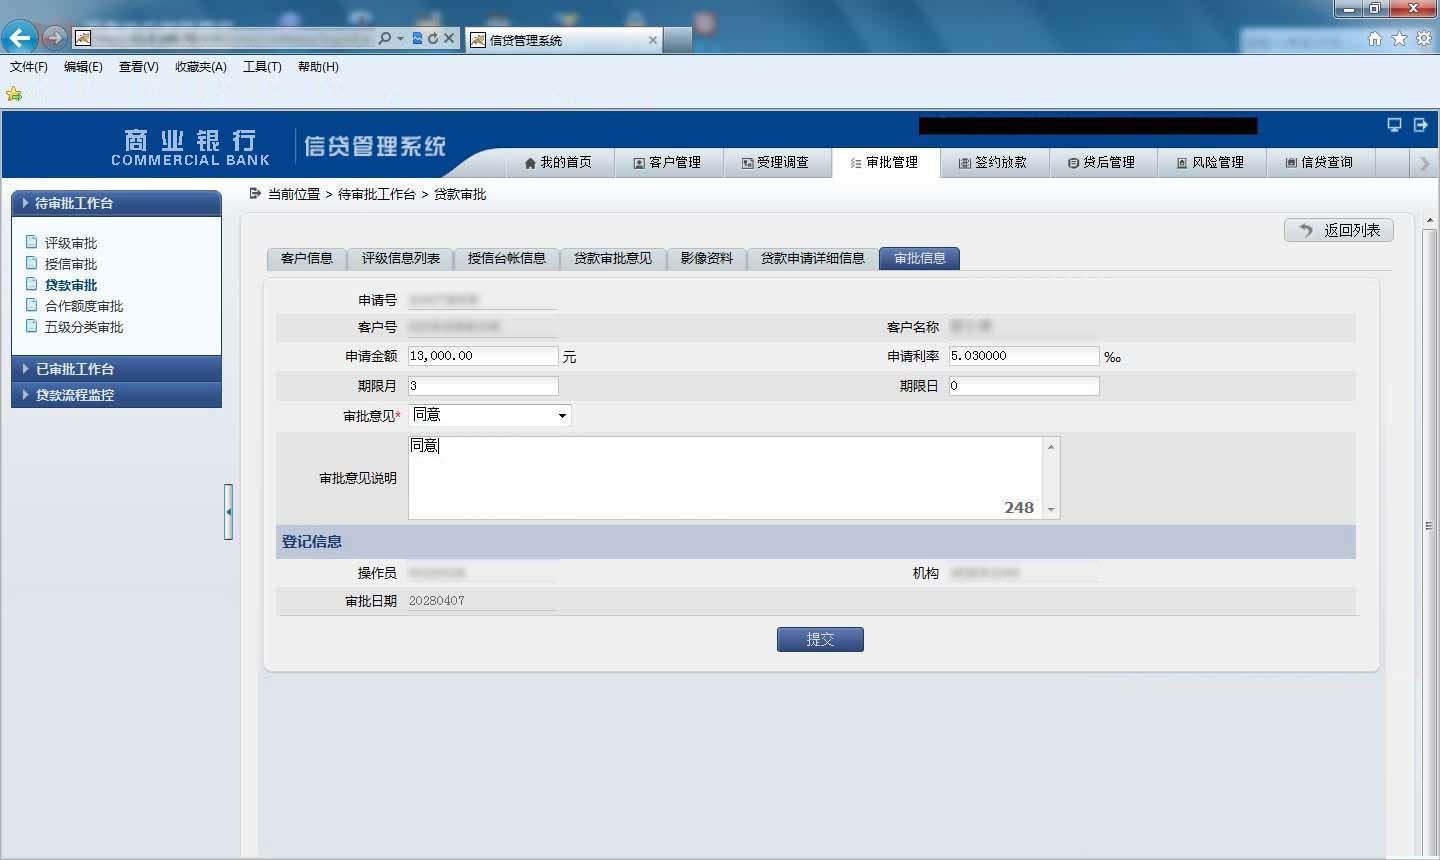1440x860 pixels.
Task: Open the 收藏夹(A) menu
Action: tap(201, 67)
